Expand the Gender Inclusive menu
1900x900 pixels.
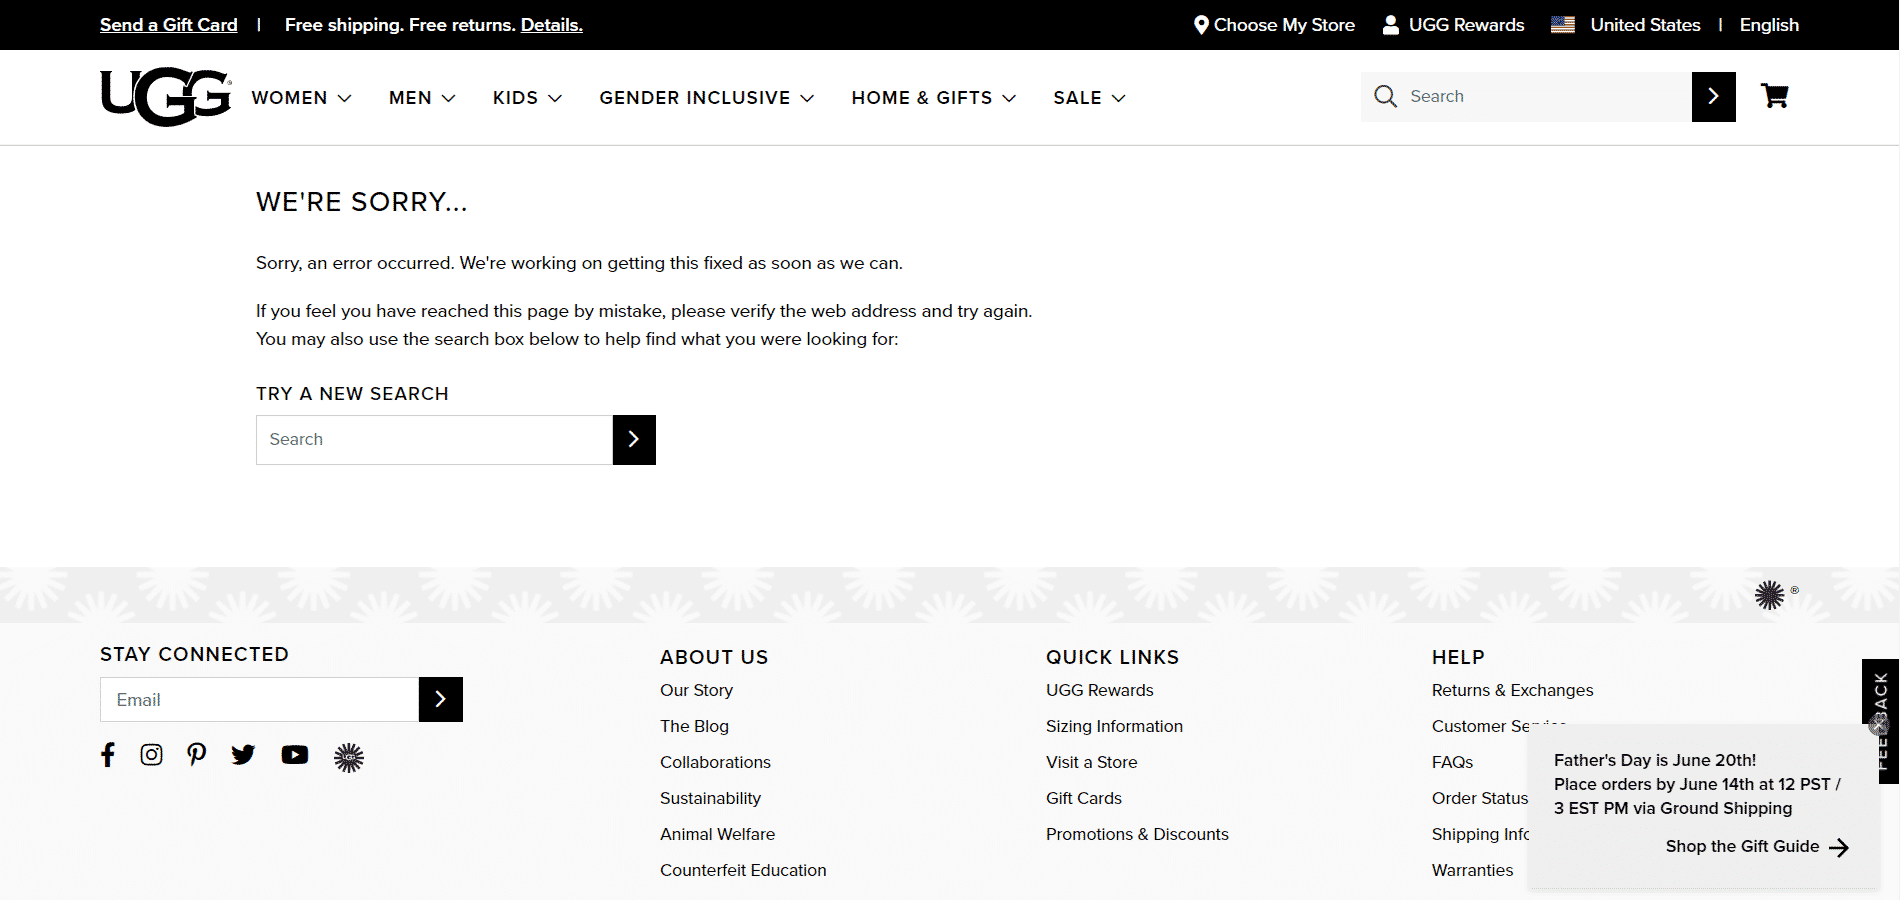(706, 98)
